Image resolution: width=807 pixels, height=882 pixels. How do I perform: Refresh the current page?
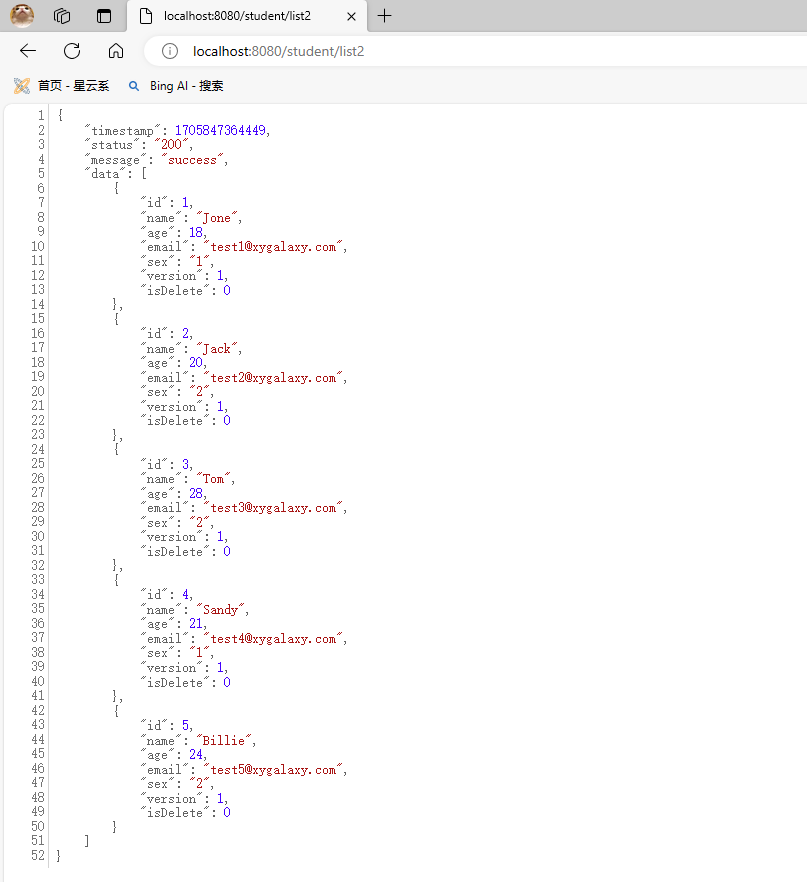pos(72,51)
